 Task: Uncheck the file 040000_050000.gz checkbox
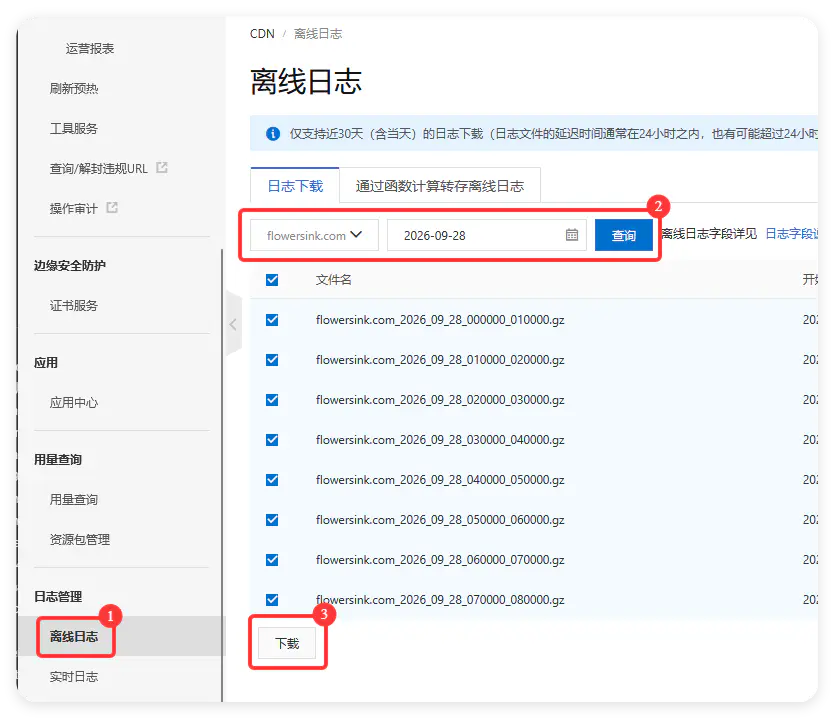pyautogui.click(x=272, y=480)
